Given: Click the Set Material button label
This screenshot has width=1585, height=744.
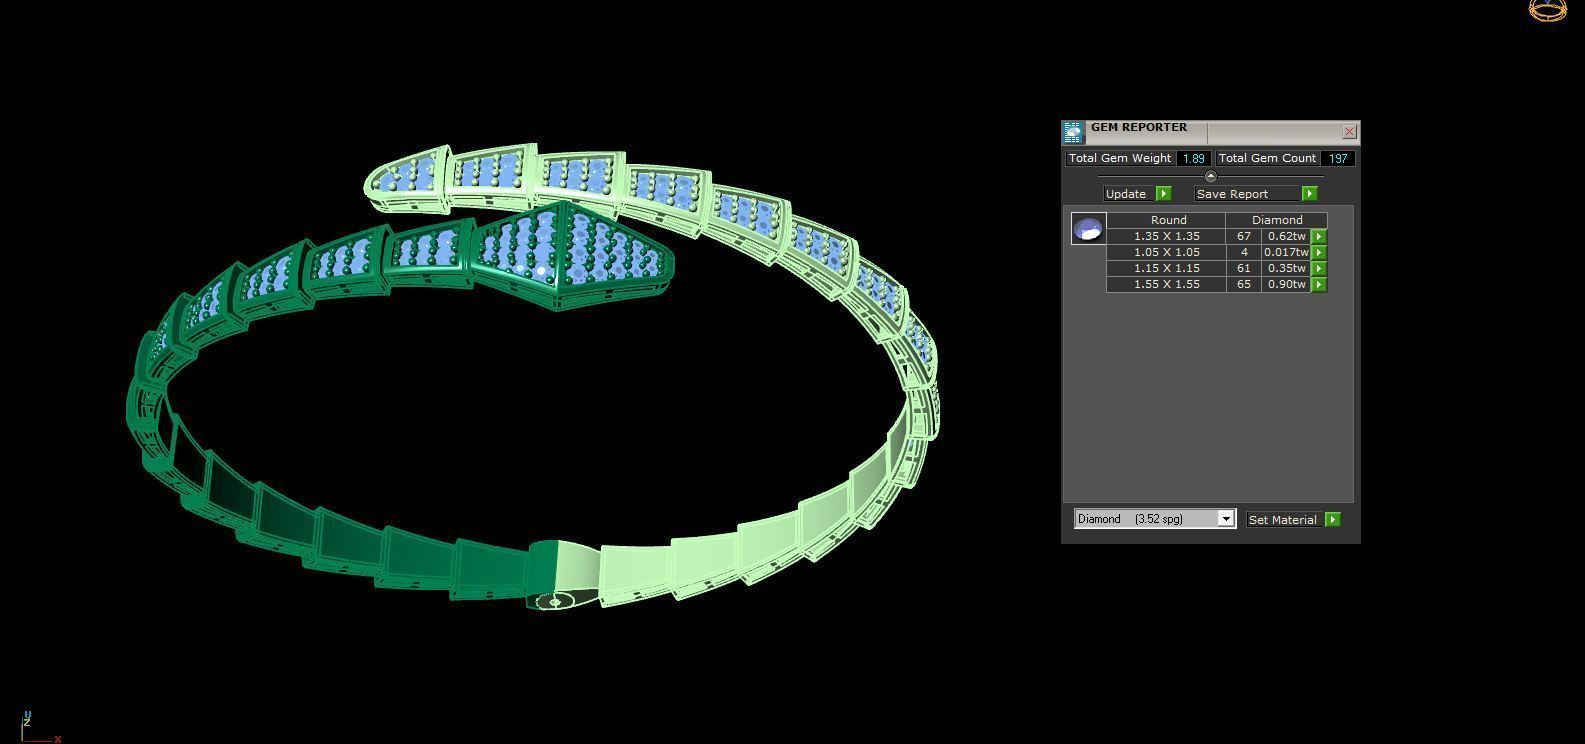Looking at the screenshot, I should click(1283, 520).
